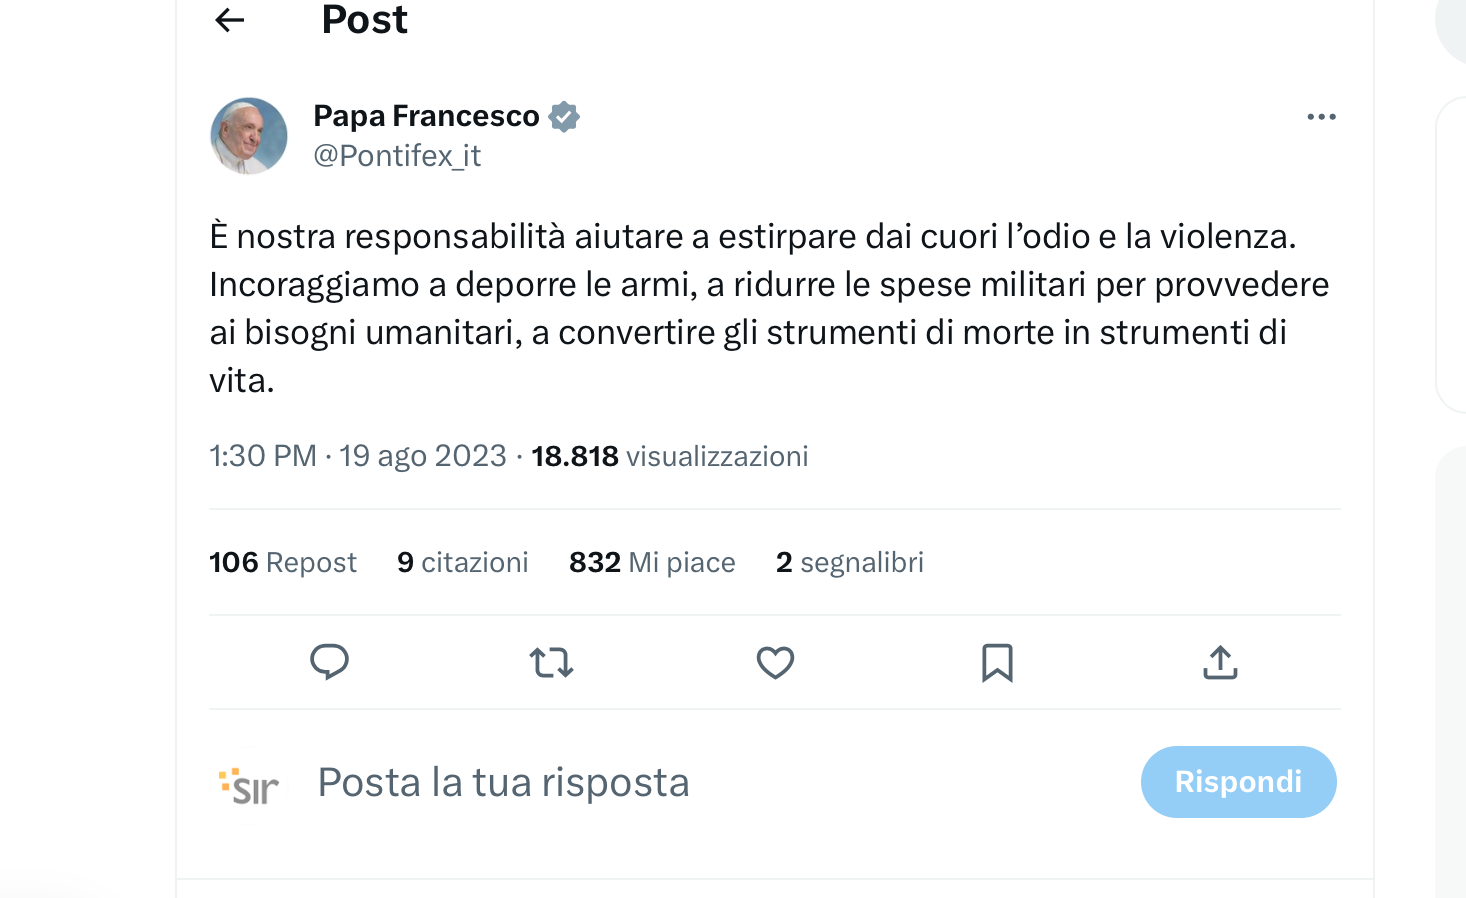Go back using the left arrow
The height and width of the screenshot is (898, 1466).
pyautogui.click(x=230, y=20)
